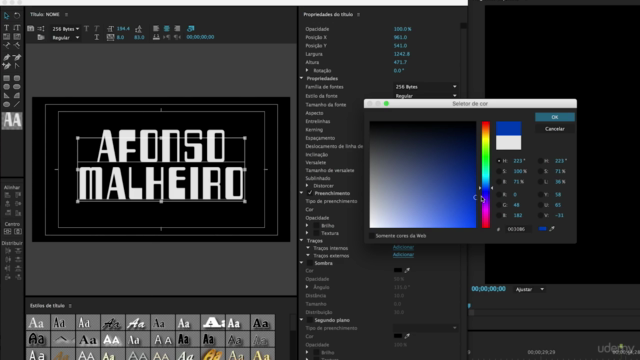The image size is (640, 360).
Task: Click the Sombra black color swatch
Action: (398, 270)
